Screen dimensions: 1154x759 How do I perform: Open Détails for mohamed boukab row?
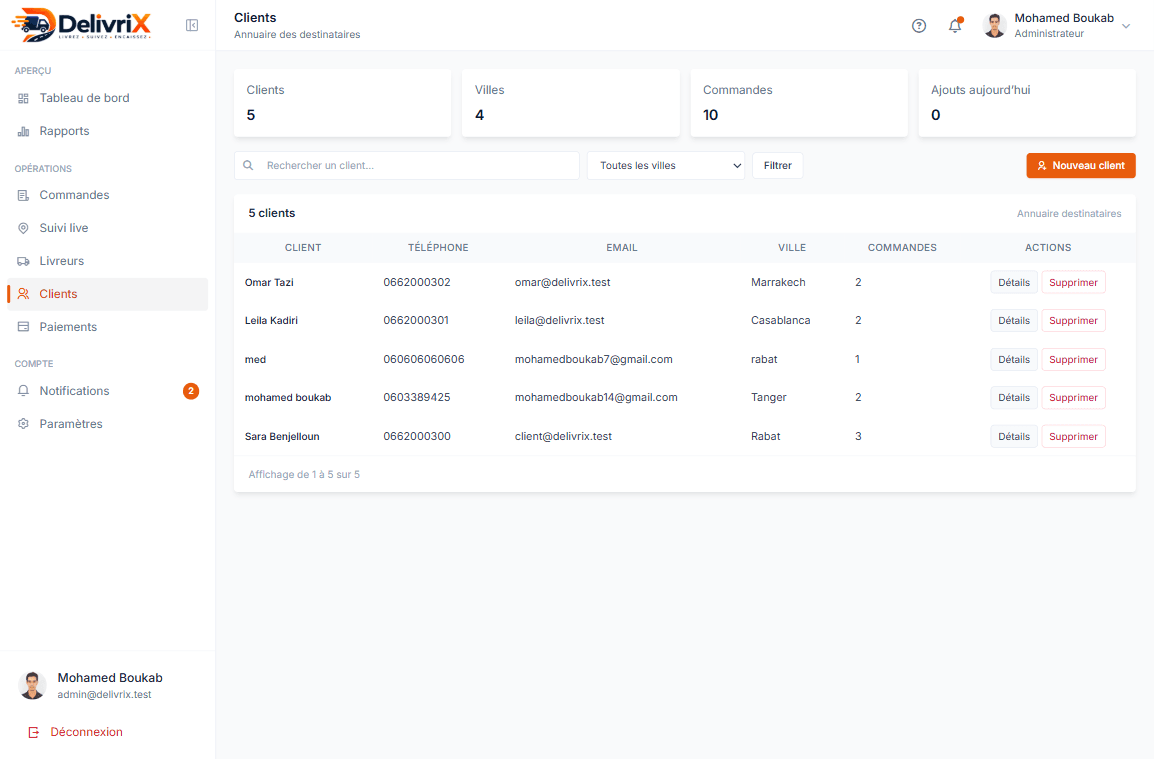click(x=1013, y=398)
